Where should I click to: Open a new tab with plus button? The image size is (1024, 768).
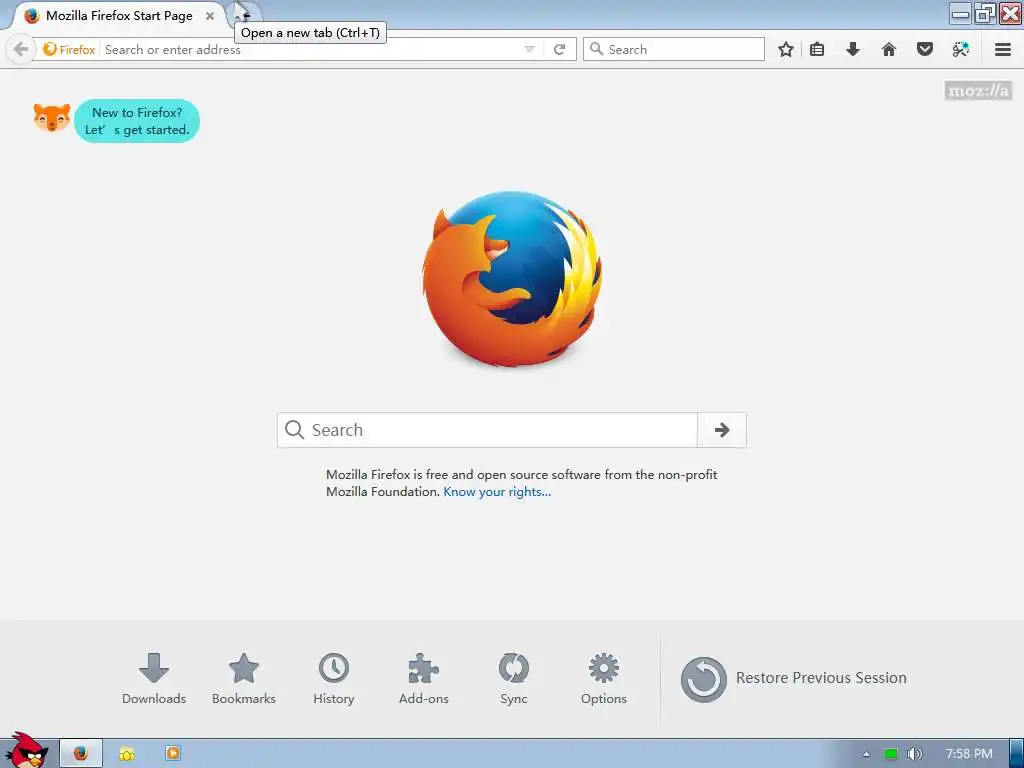click(x=244, y=16)
